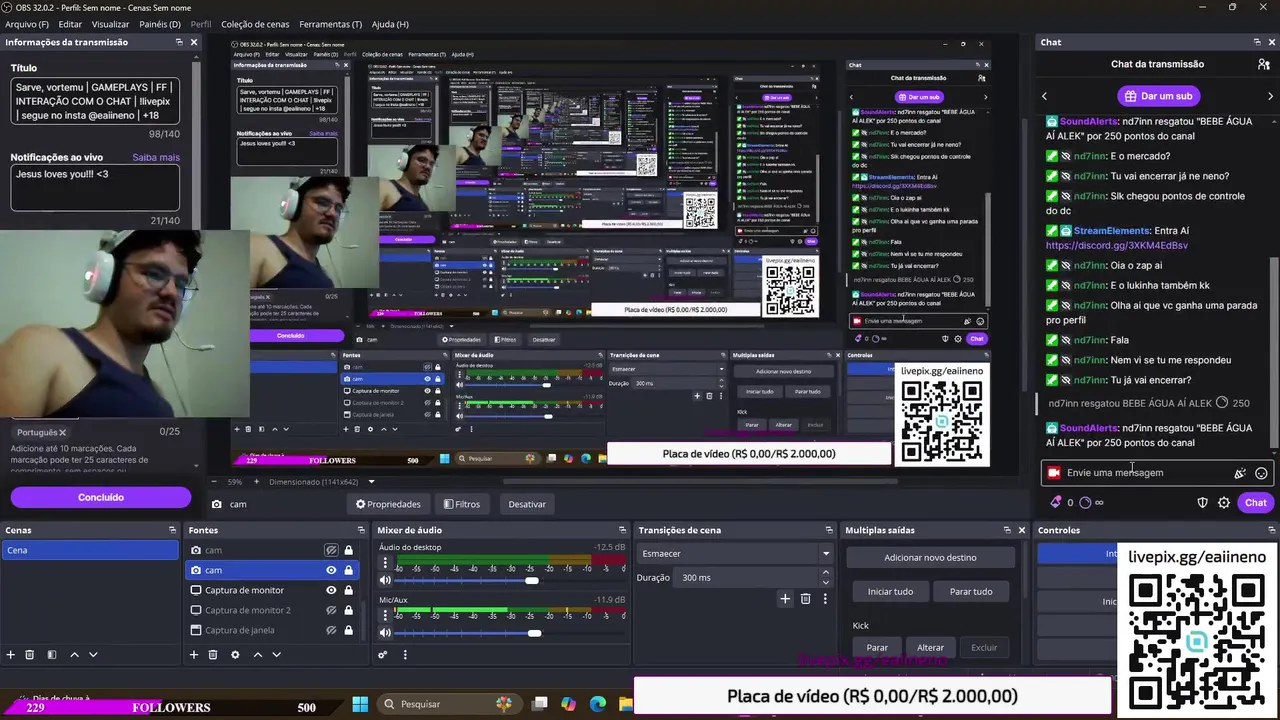Open the discord.gg chat link
This screenshot has width=1280, height=720.
click(x=1117, y=245)
